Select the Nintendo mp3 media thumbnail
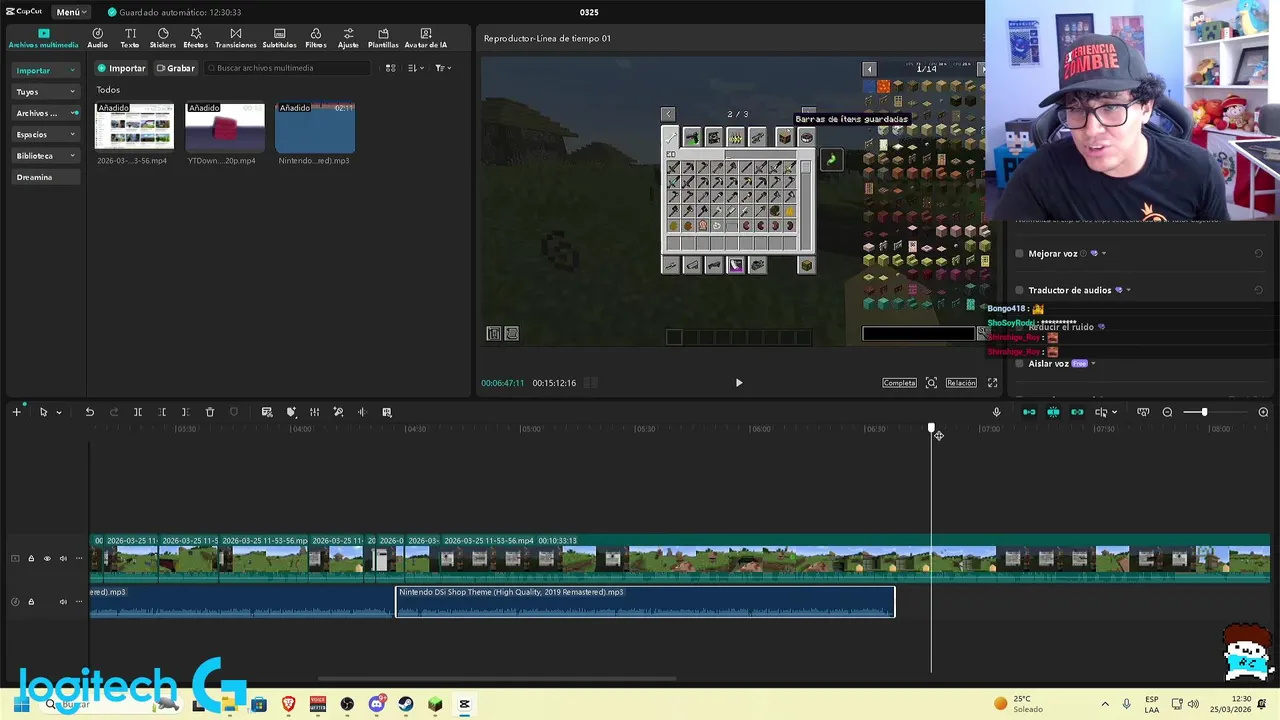This screenshot has height=720, width=1280. click(315, 127)
